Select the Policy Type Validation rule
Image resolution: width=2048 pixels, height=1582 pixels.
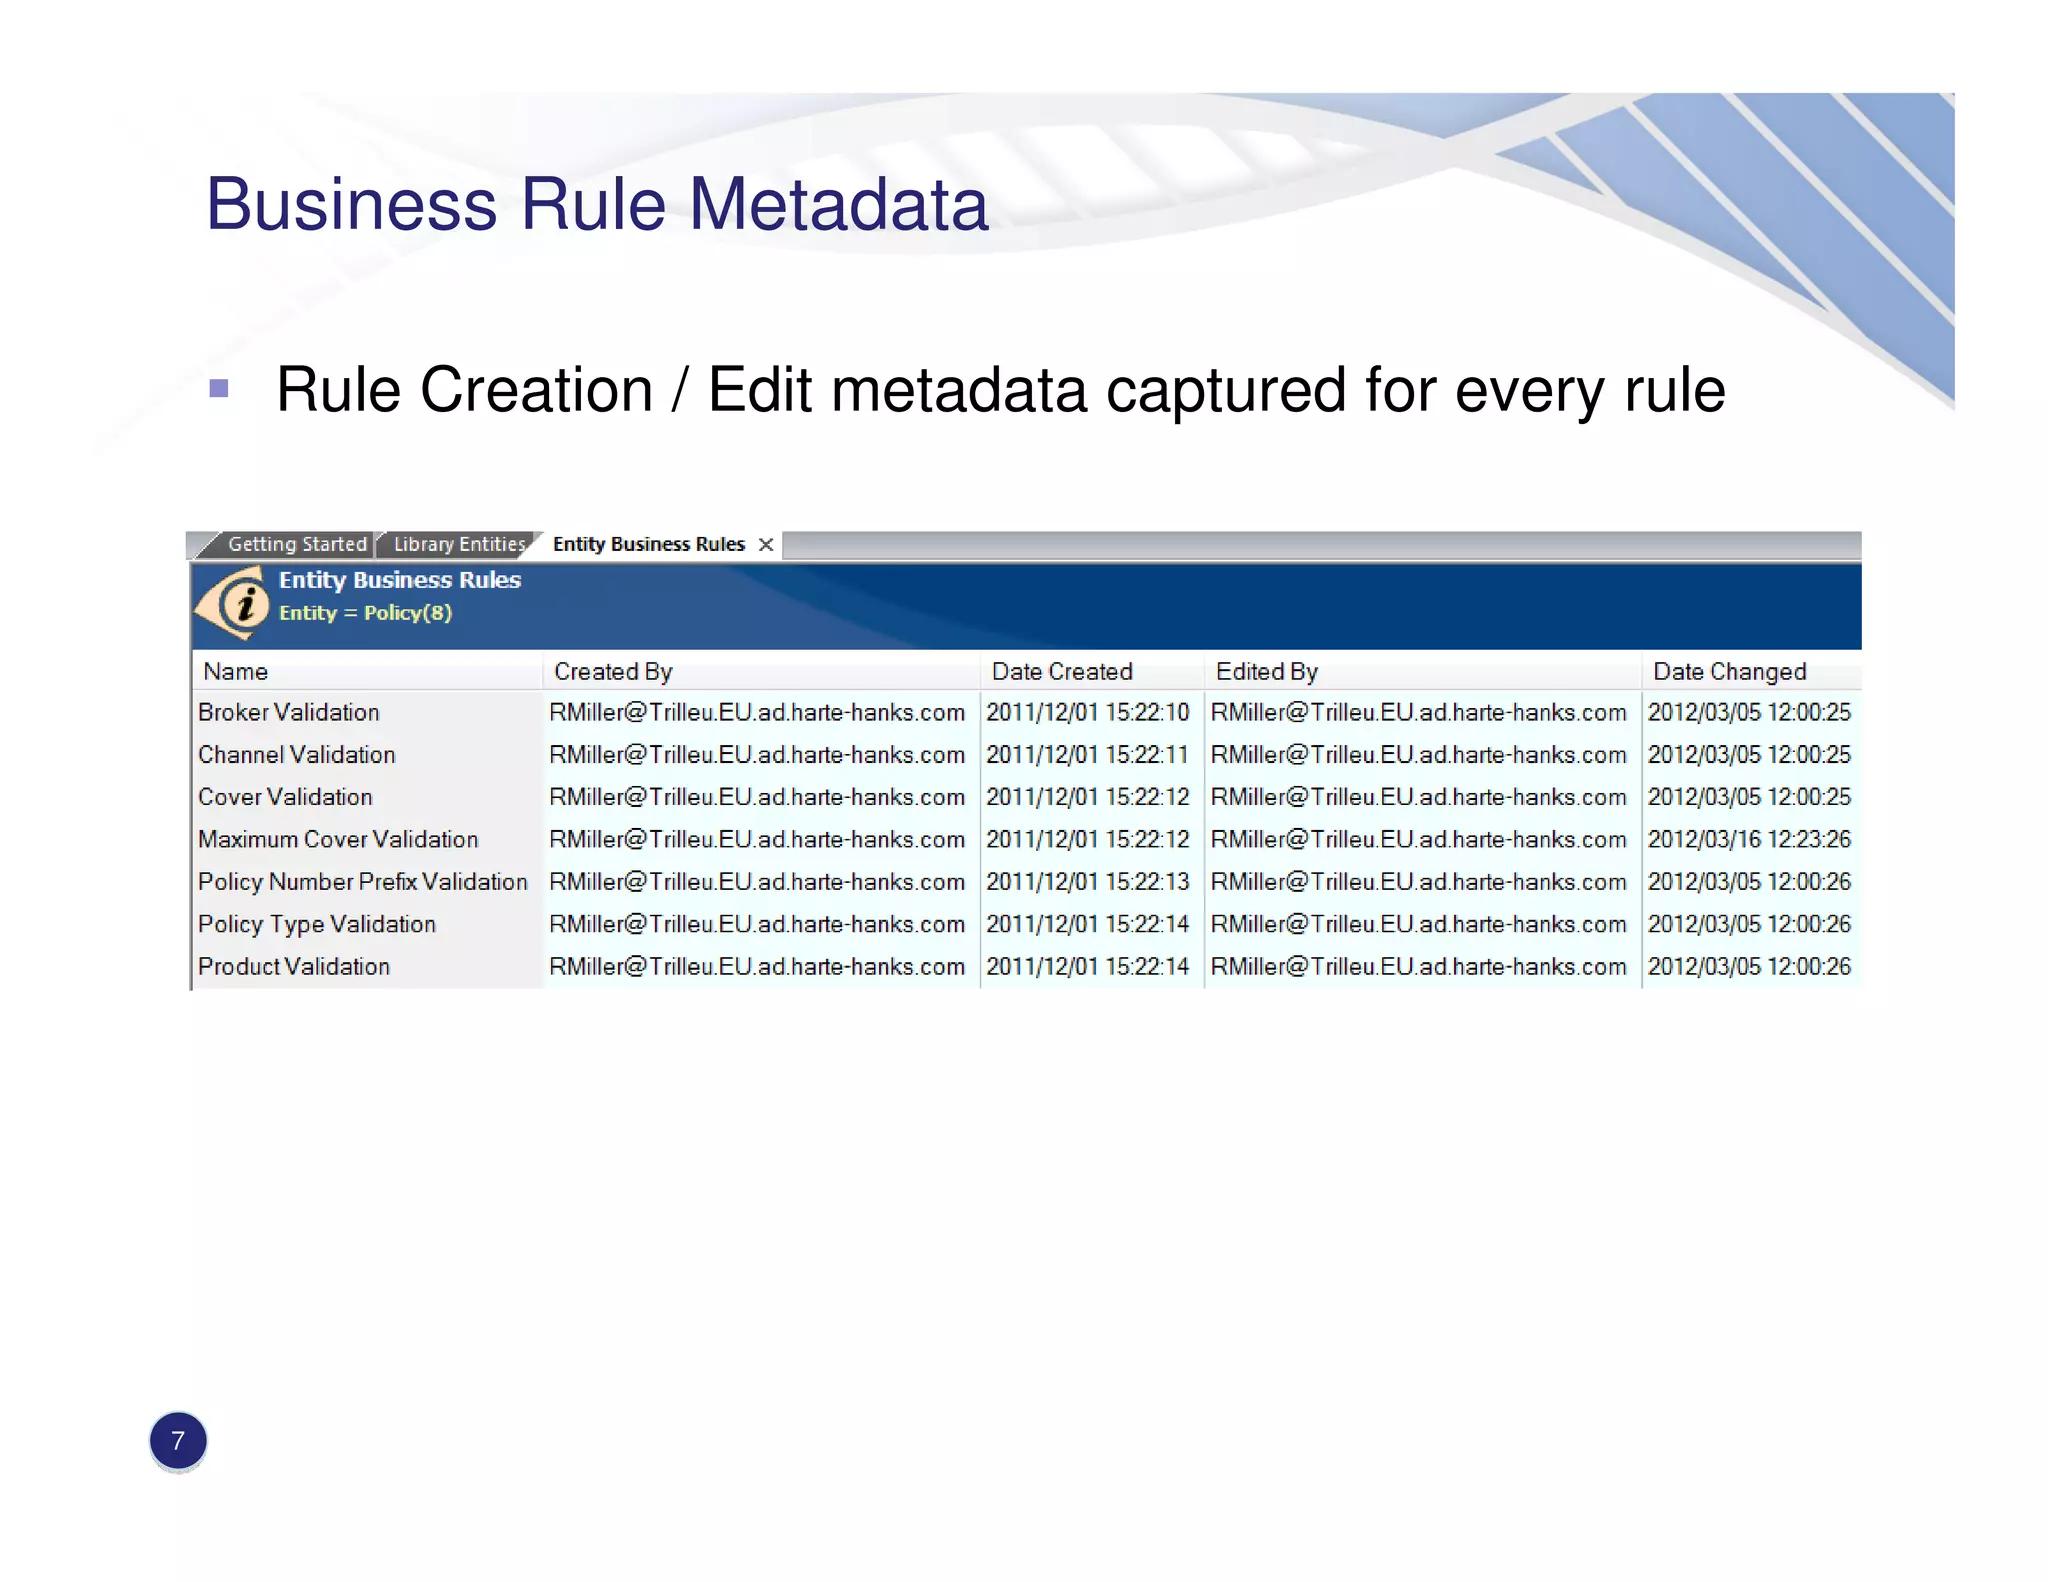[x=317, y=924]
